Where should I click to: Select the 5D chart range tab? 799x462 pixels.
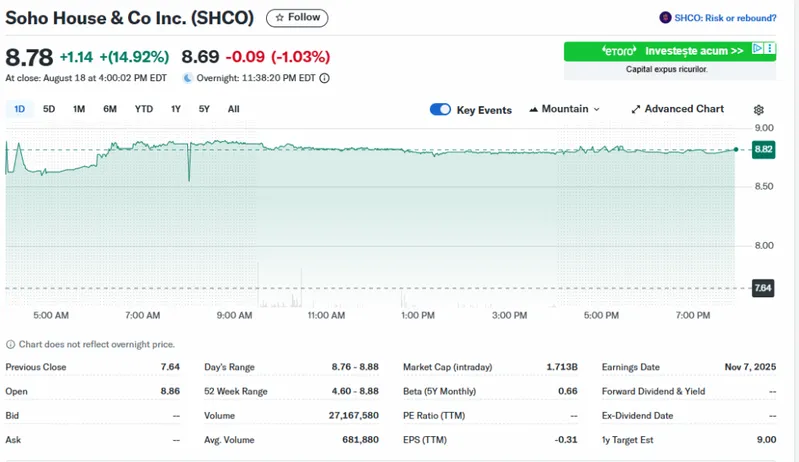click(49, 109)
